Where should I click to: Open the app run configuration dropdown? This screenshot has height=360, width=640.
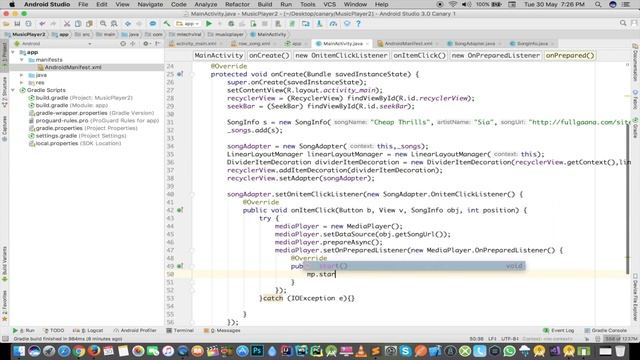[x=187, y=24]
